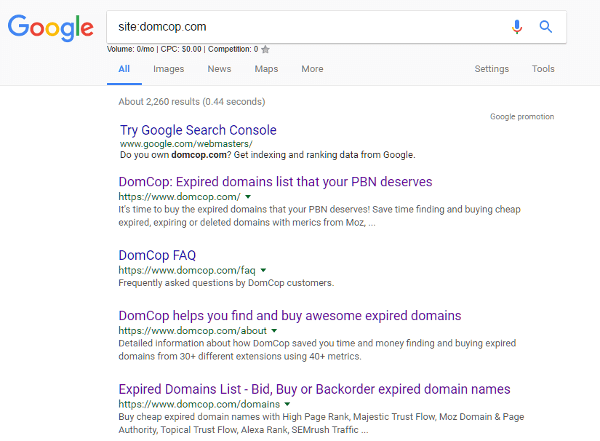Open the Expired Domains List - Bid, Buy result
600x441 pixels.
click(314, 389)
